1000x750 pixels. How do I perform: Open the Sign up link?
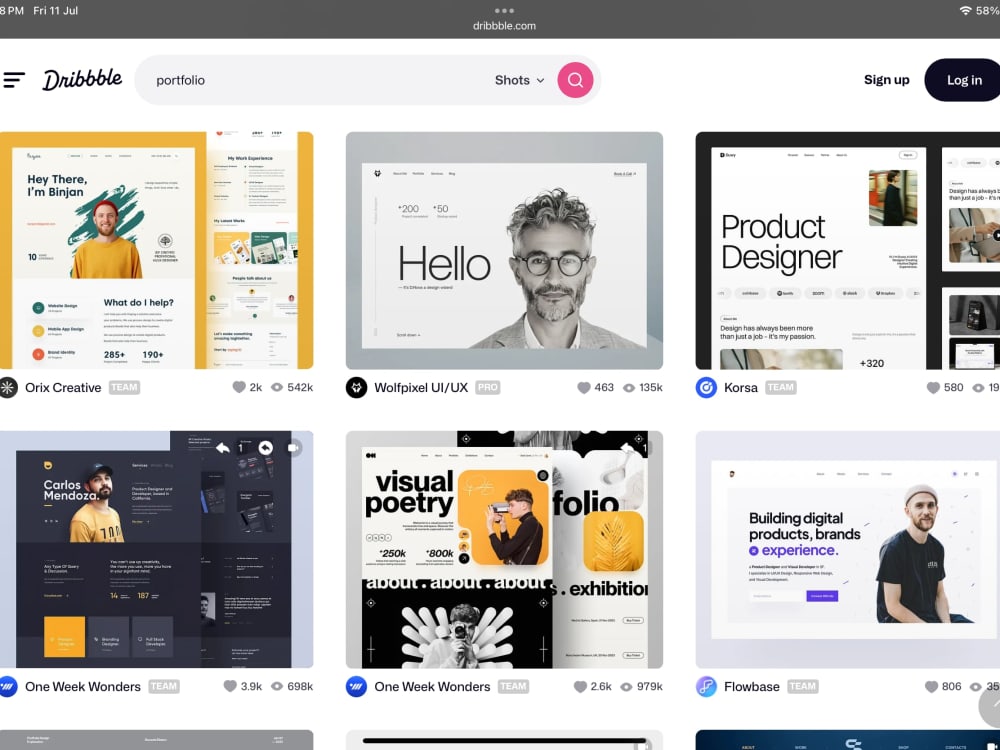[886, 80]
